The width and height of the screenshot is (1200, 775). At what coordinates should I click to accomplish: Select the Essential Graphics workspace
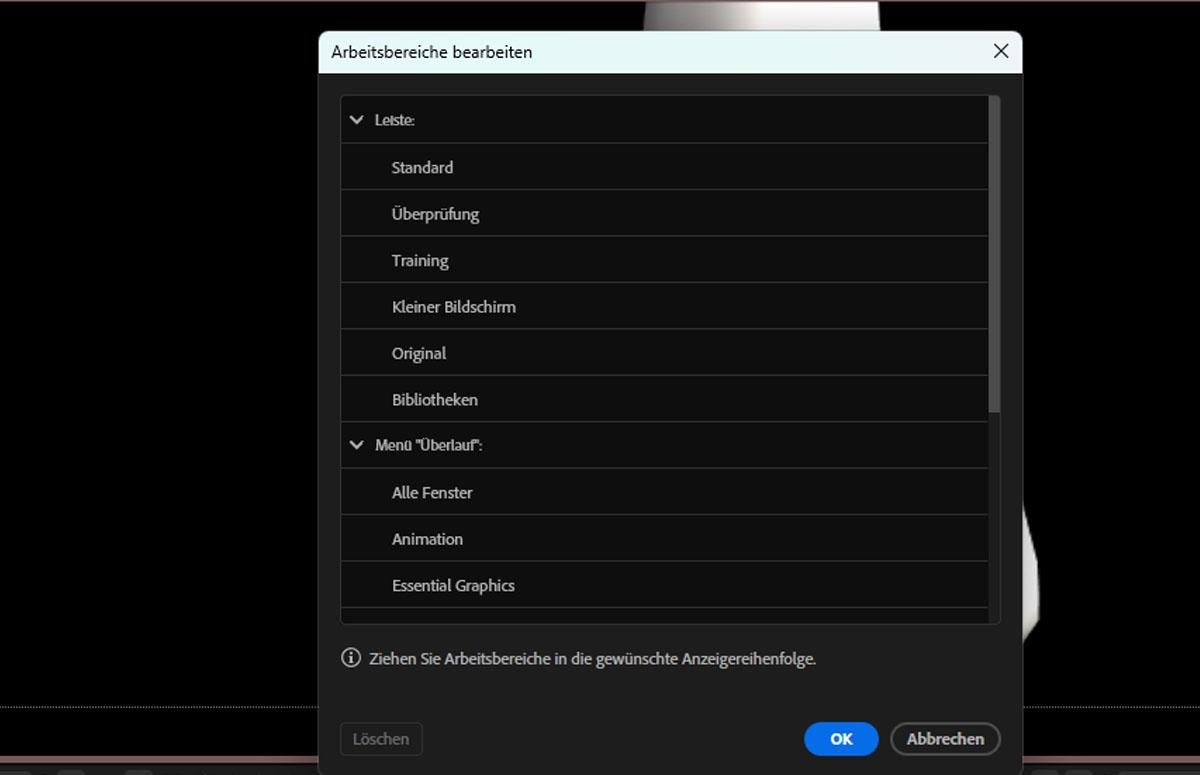point(453,585)
